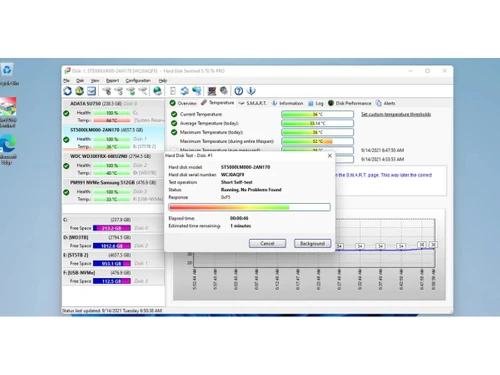Send disk test to Background
Viewport: 500px width, 375px height.
pyautogui.click(x=312, y=243)
